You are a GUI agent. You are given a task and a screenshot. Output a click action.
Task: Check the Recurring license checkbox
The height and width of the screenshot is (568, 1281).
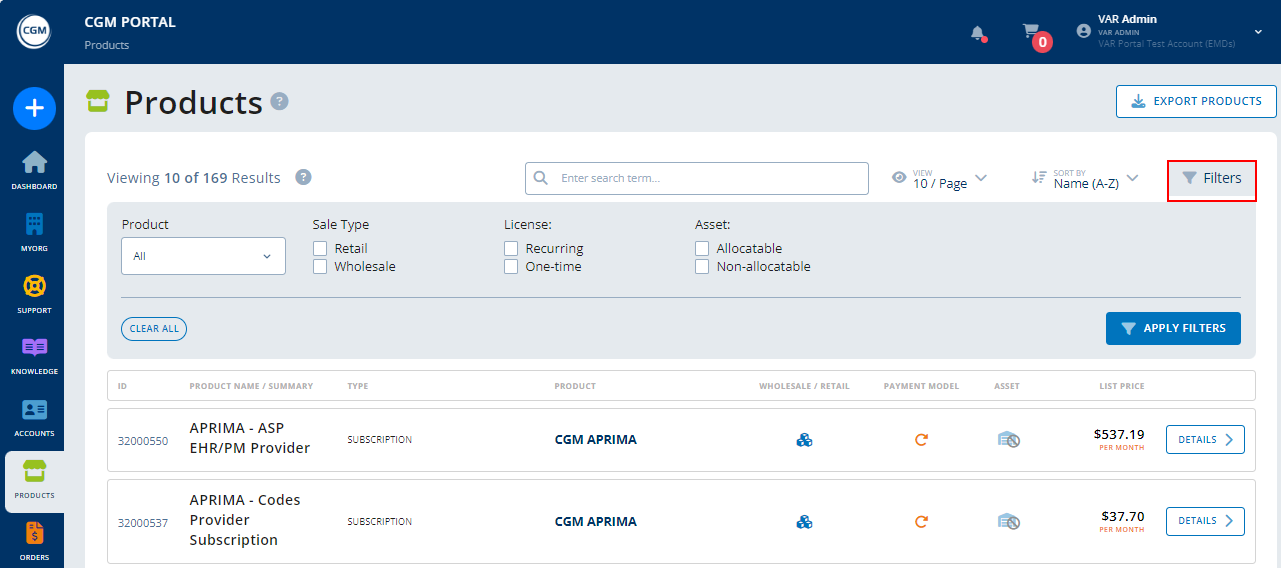[x=511, y=248]
